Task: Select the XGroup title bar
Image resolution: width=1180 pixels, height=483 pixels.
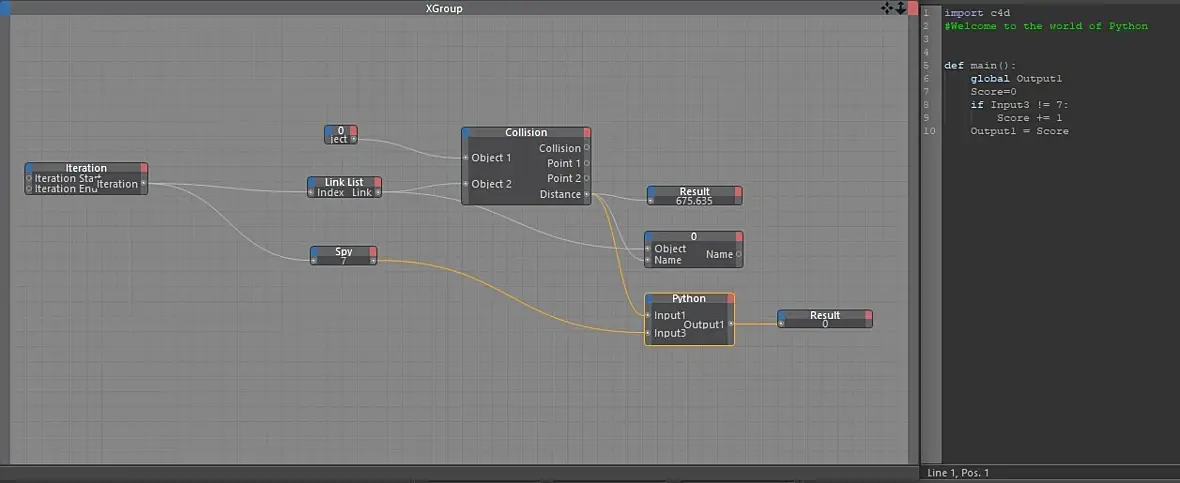Action: point(444,8)
